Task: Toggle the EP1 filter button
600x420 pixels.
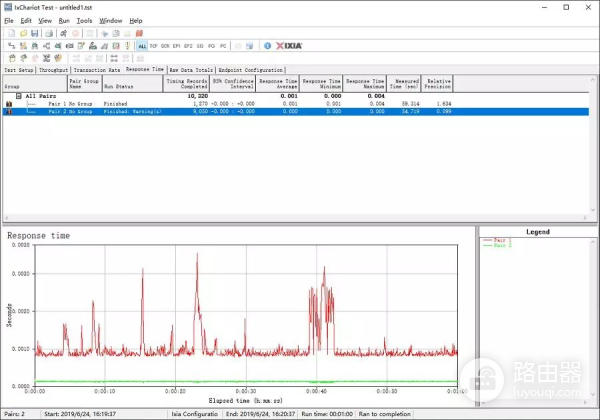Action: (176, 46)
